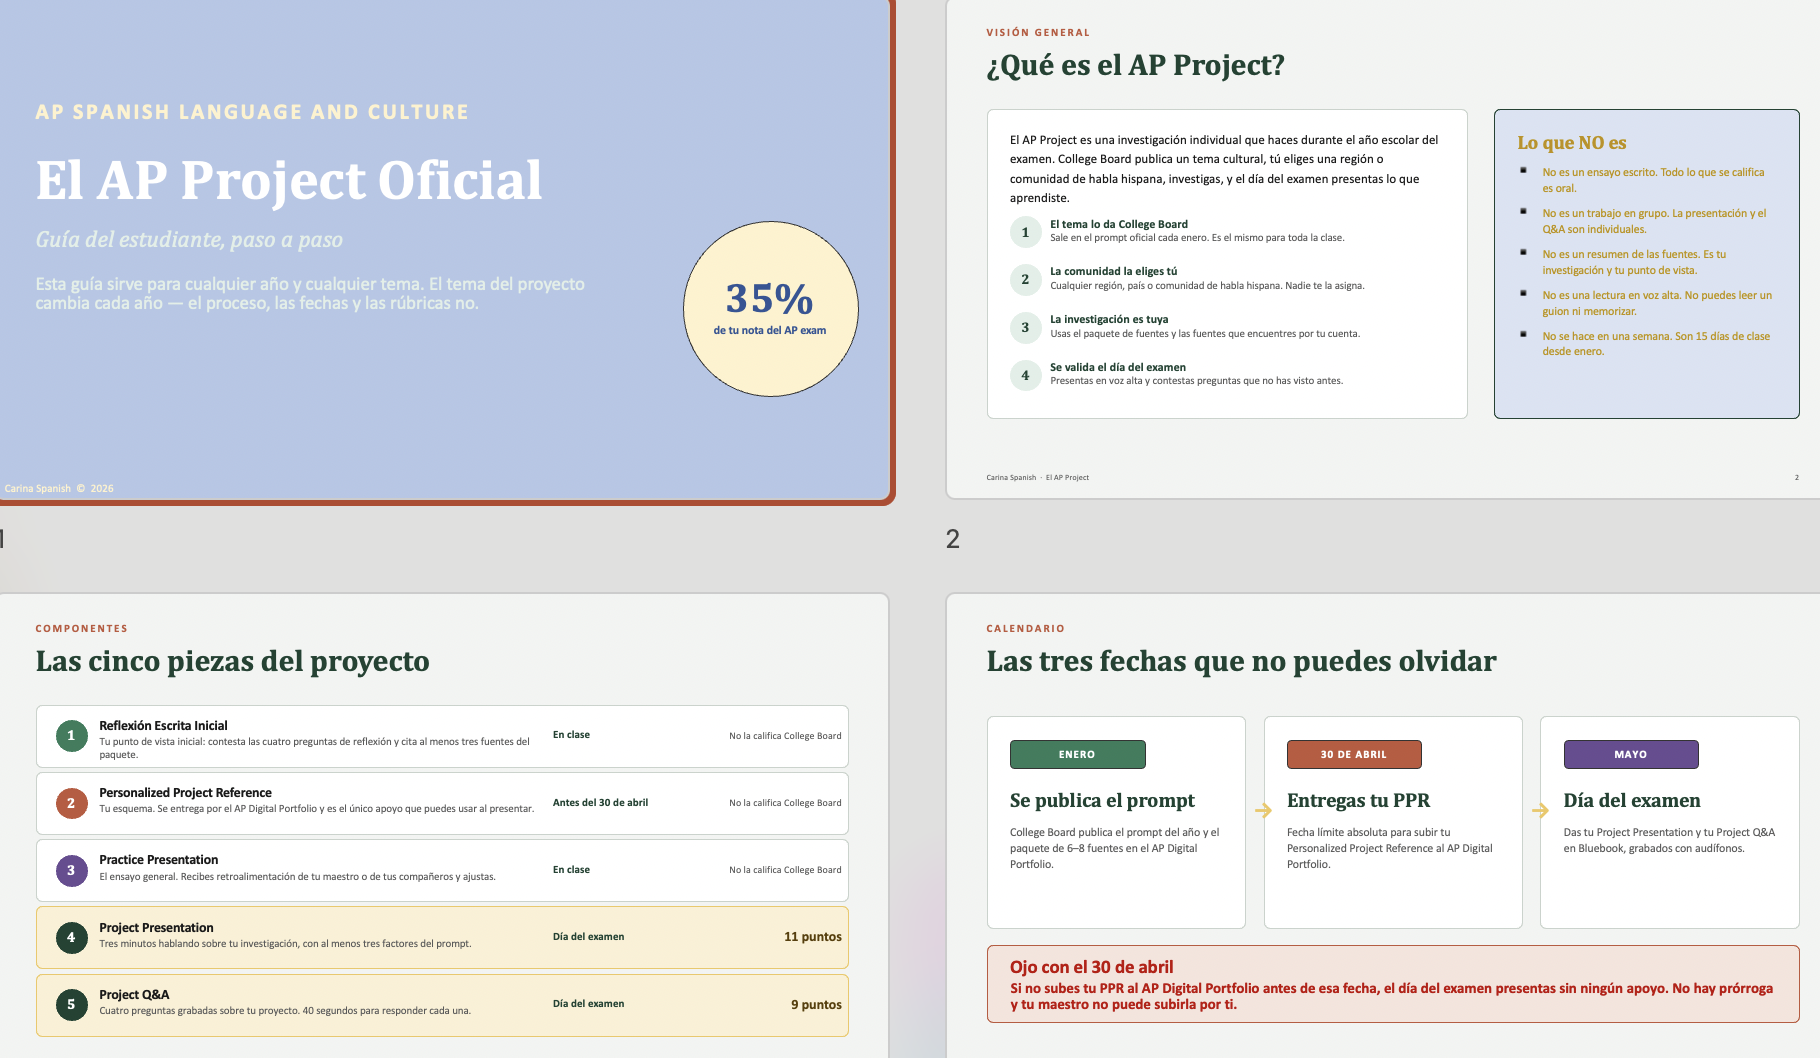The height and width of the screenshot is (1058, 1820).
Task: Click the 'Carina Spanish © 2026' footer on the title slide
Action: (x=59, y=489)
